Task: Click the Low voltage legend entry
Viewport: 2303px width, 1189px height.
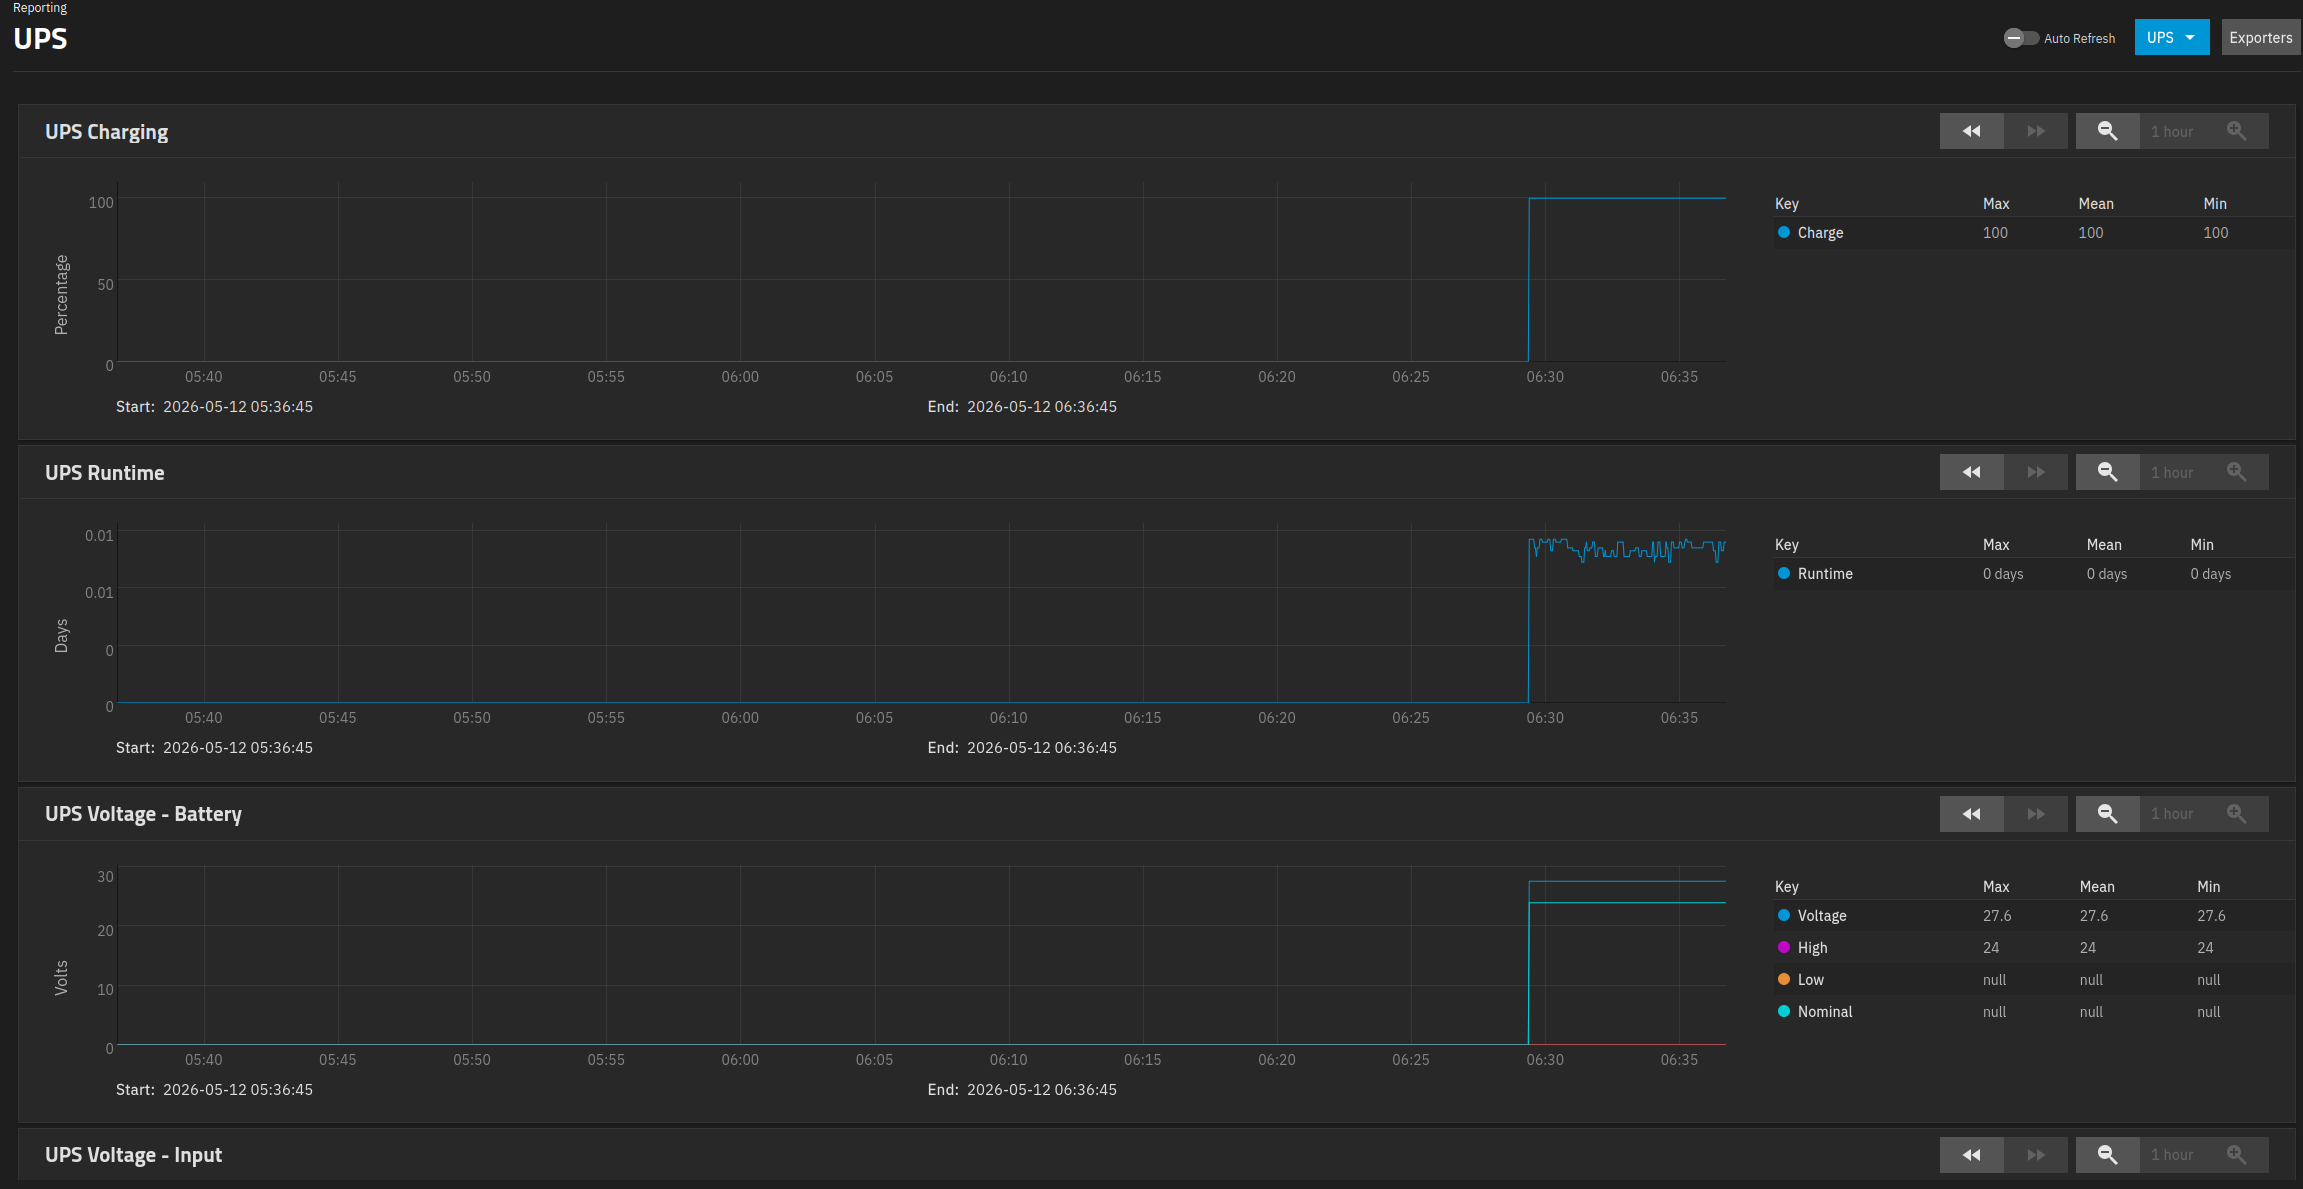Action: (x=1811, y=979)
